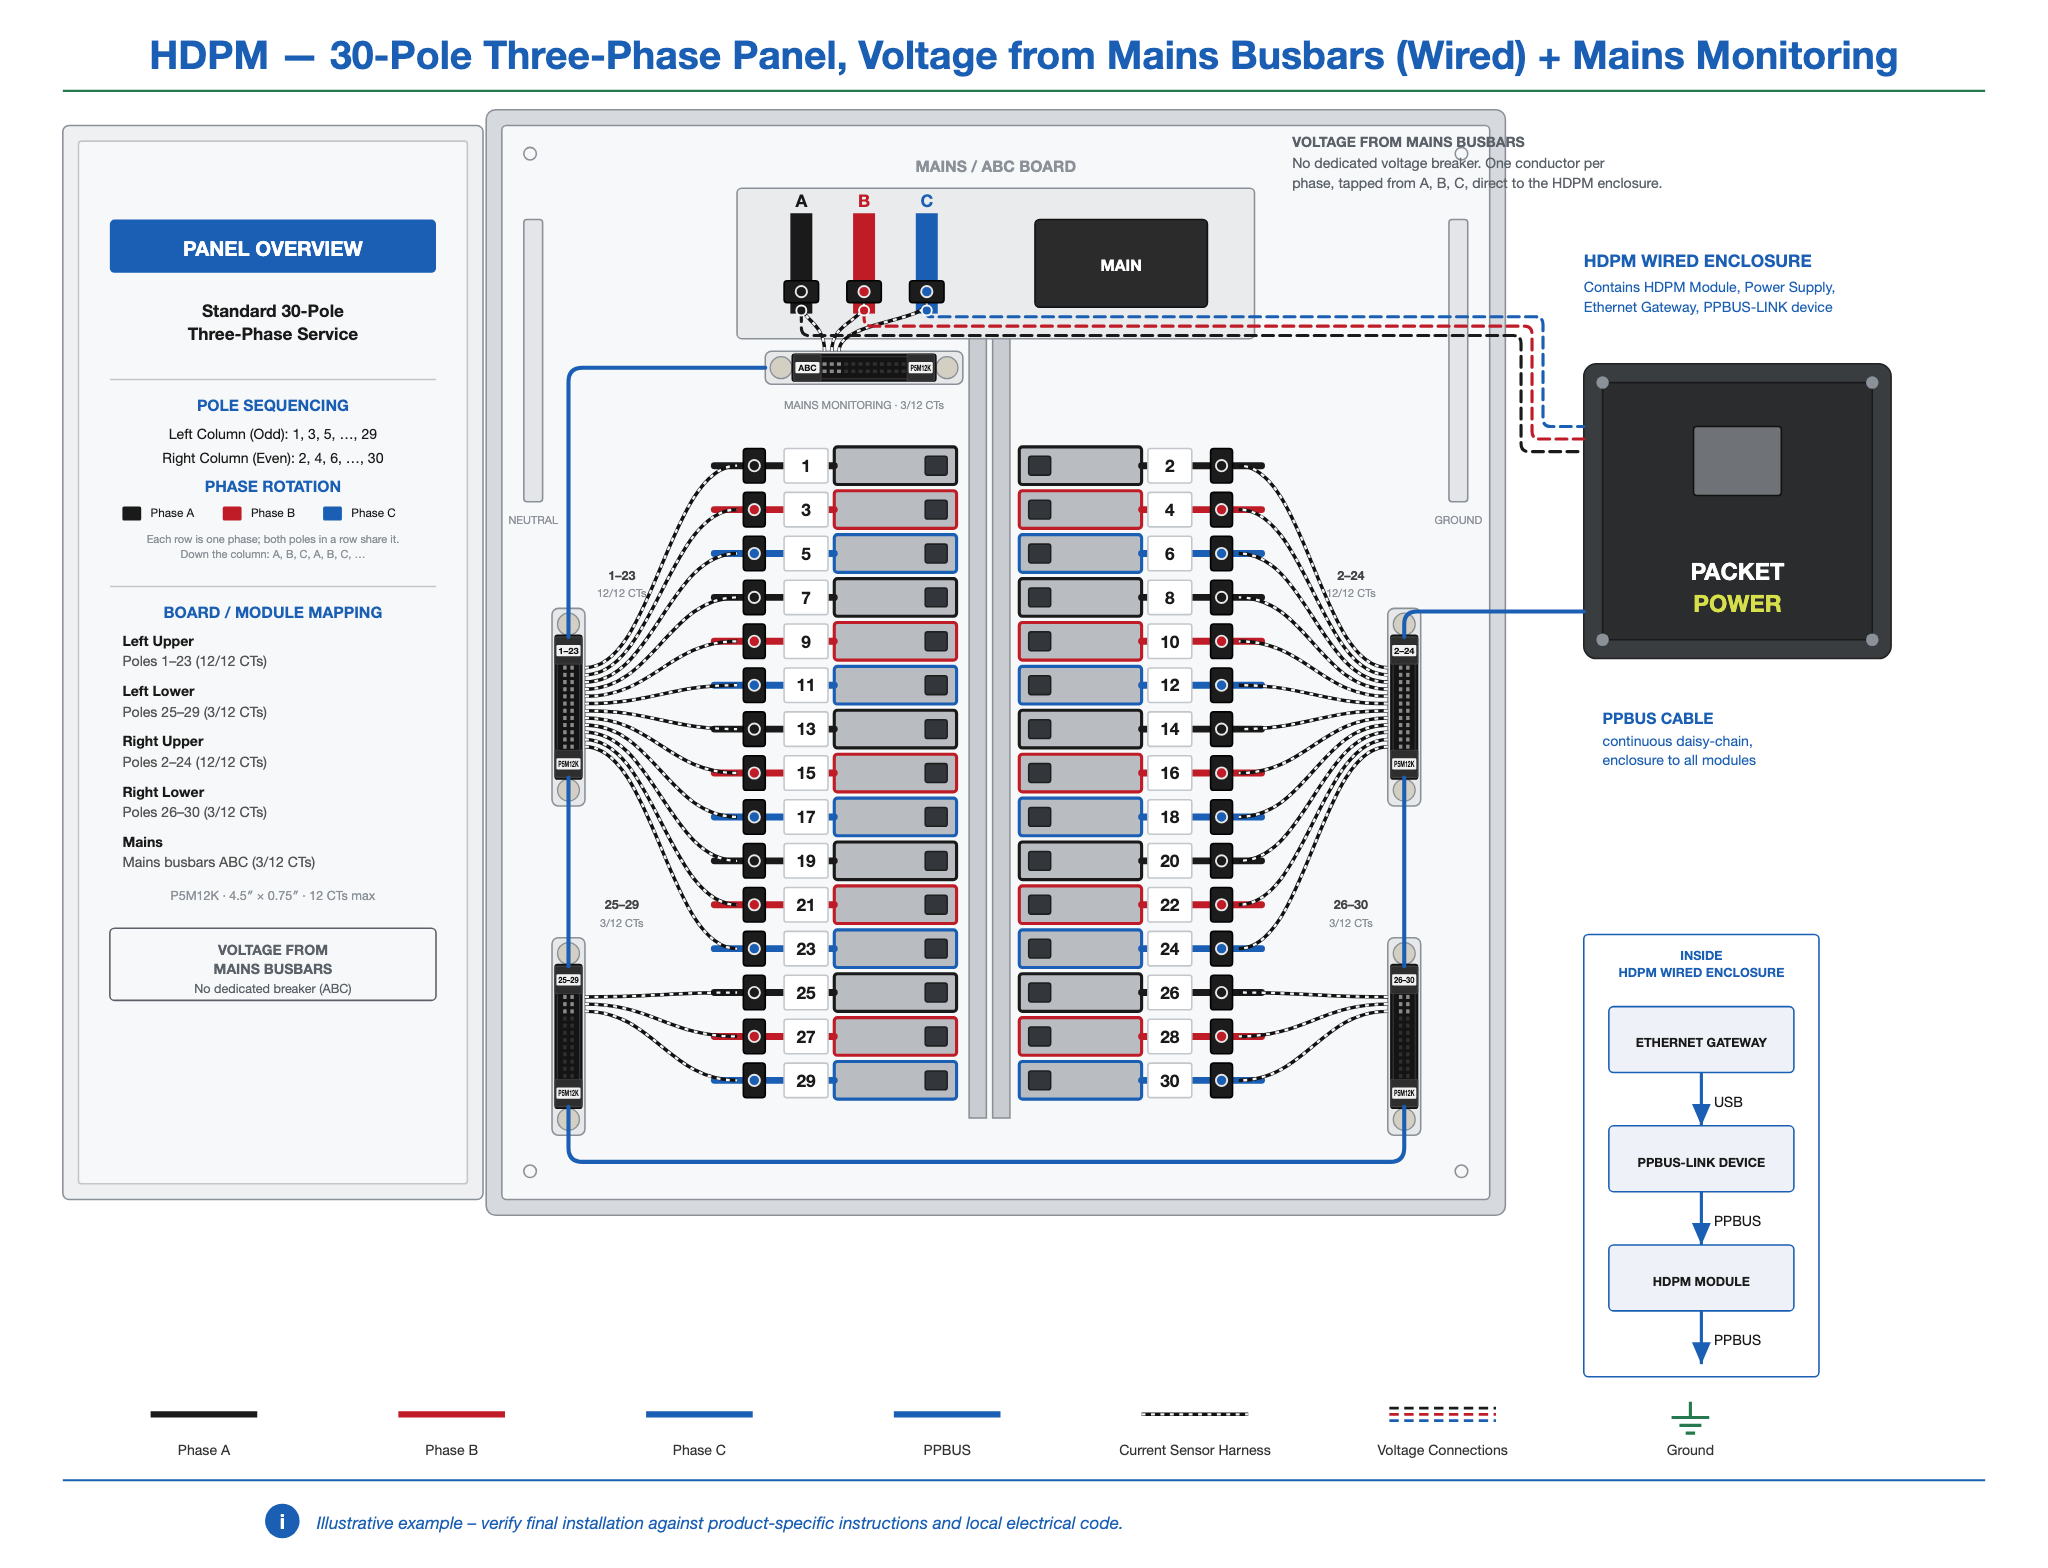Click the current sensor on pole 1
This screenshot has height=1568, width=2048.
(x=754, y=466)
